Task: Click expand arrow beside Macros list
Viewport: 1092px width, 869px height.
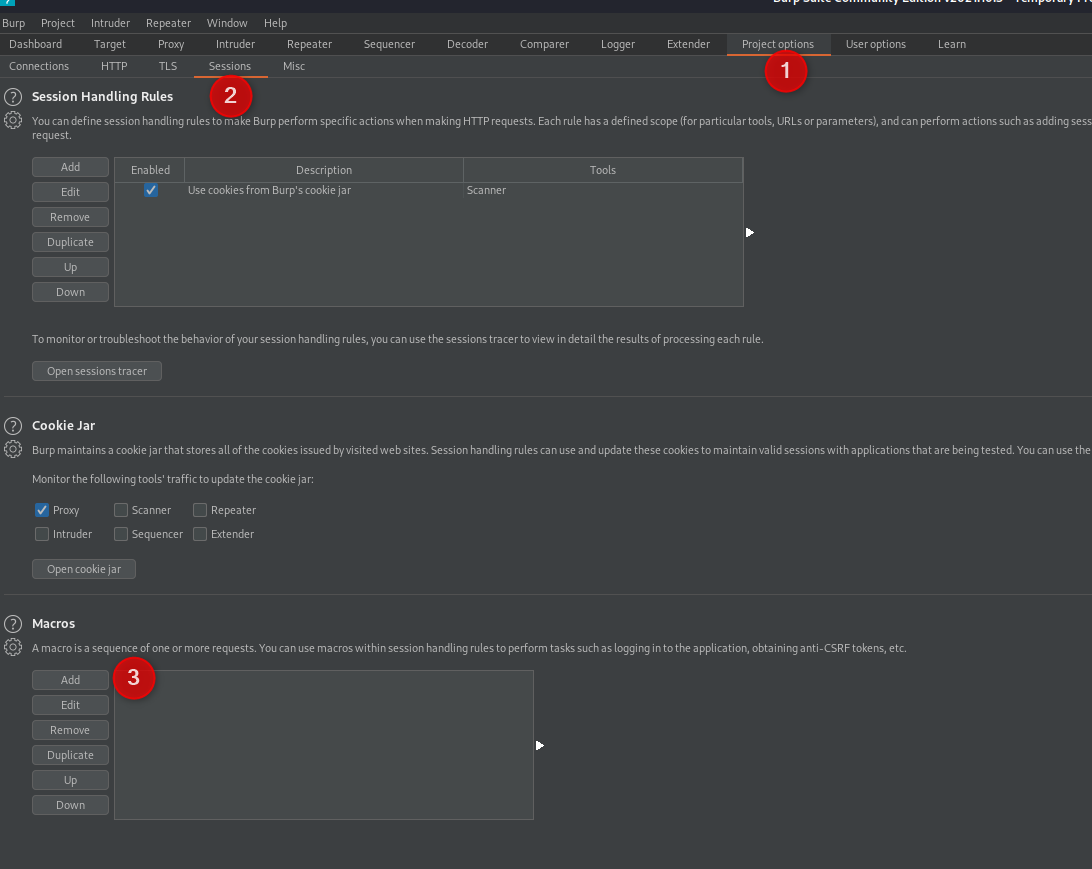Action: click(x=539, y=745)
